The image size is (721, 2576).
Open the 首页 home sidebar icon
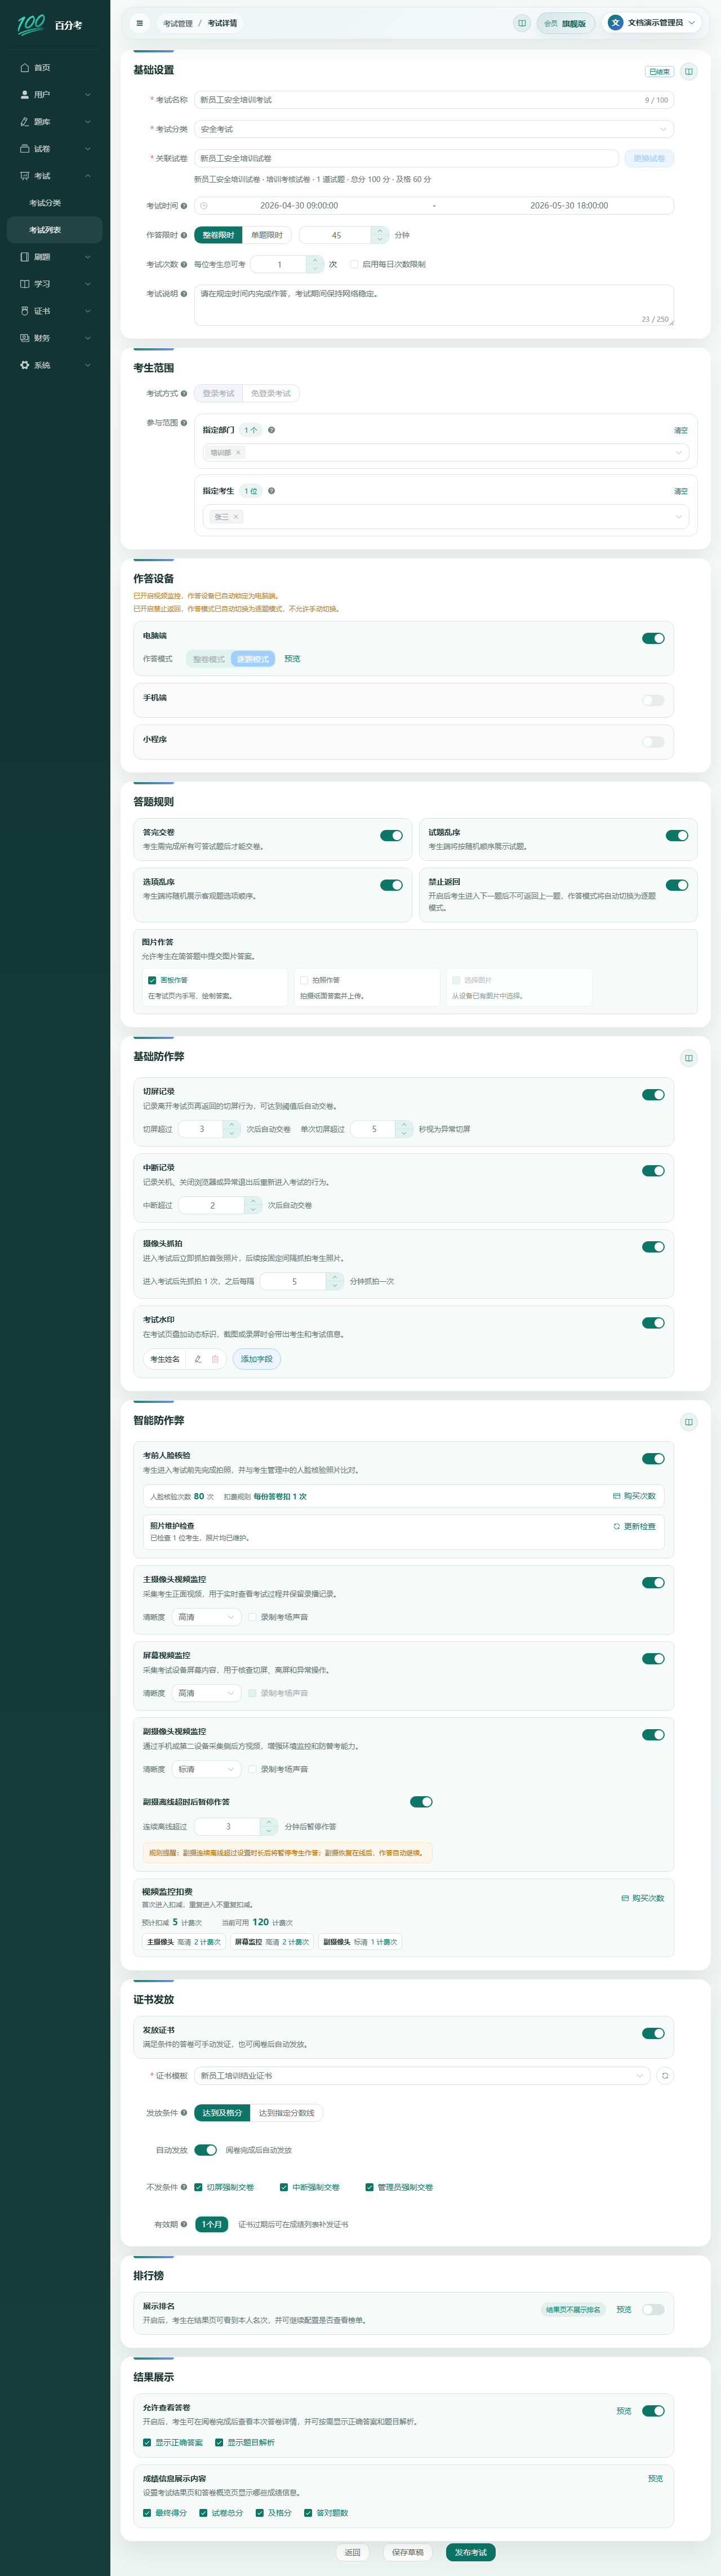click(x=25, y=68)
